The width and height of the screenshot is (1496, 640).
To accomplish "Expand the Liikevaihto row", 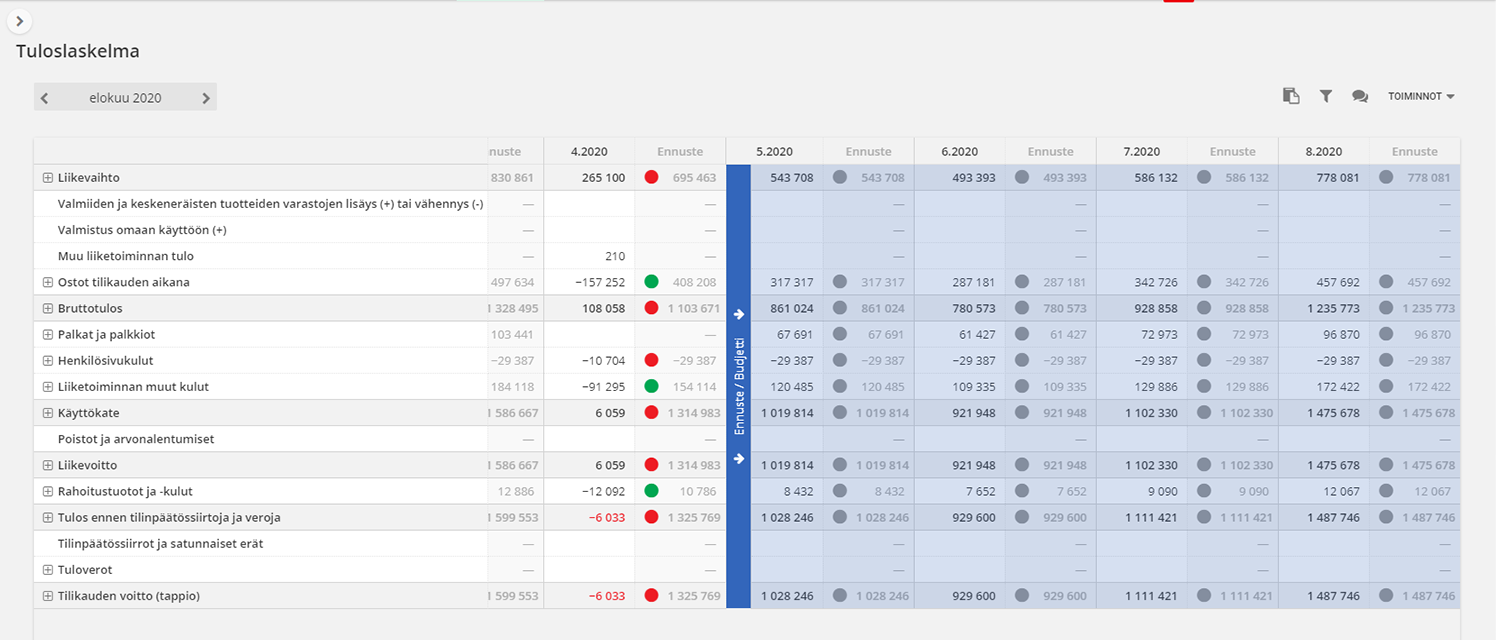I will pyautogui.click(x=47, y=178).
